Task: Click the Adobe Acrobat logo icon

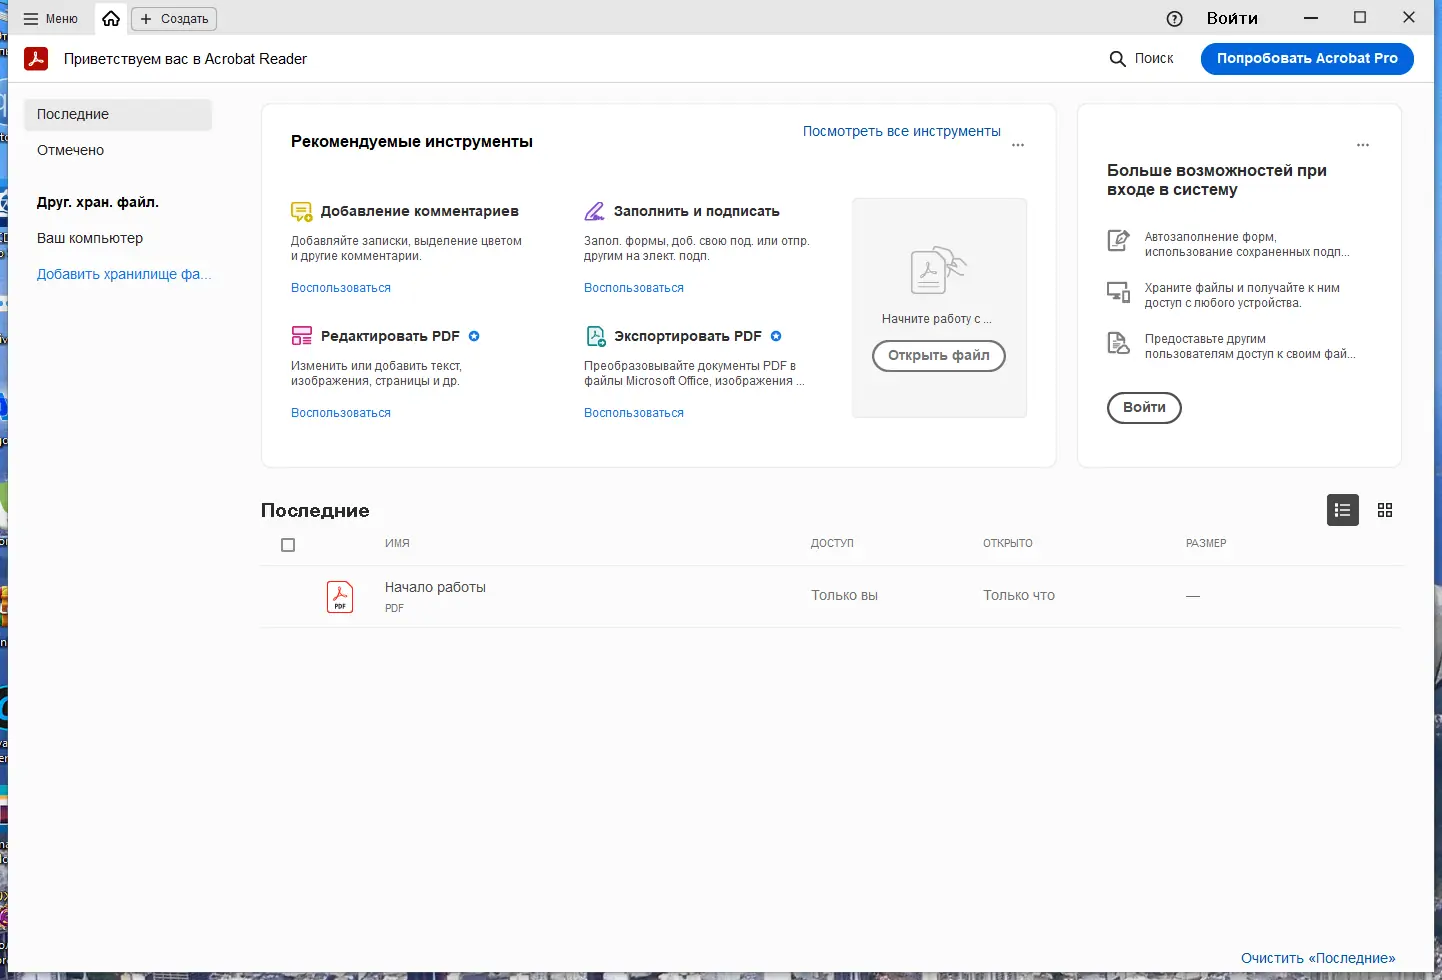Action: pyautogui.click(x=36, y=59)
